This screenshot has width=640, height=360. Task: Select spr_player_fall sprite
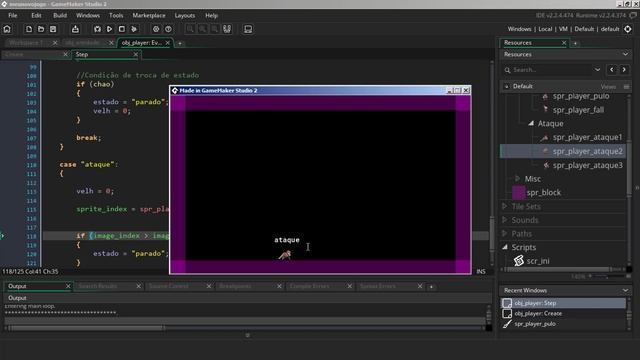[578, 110]
